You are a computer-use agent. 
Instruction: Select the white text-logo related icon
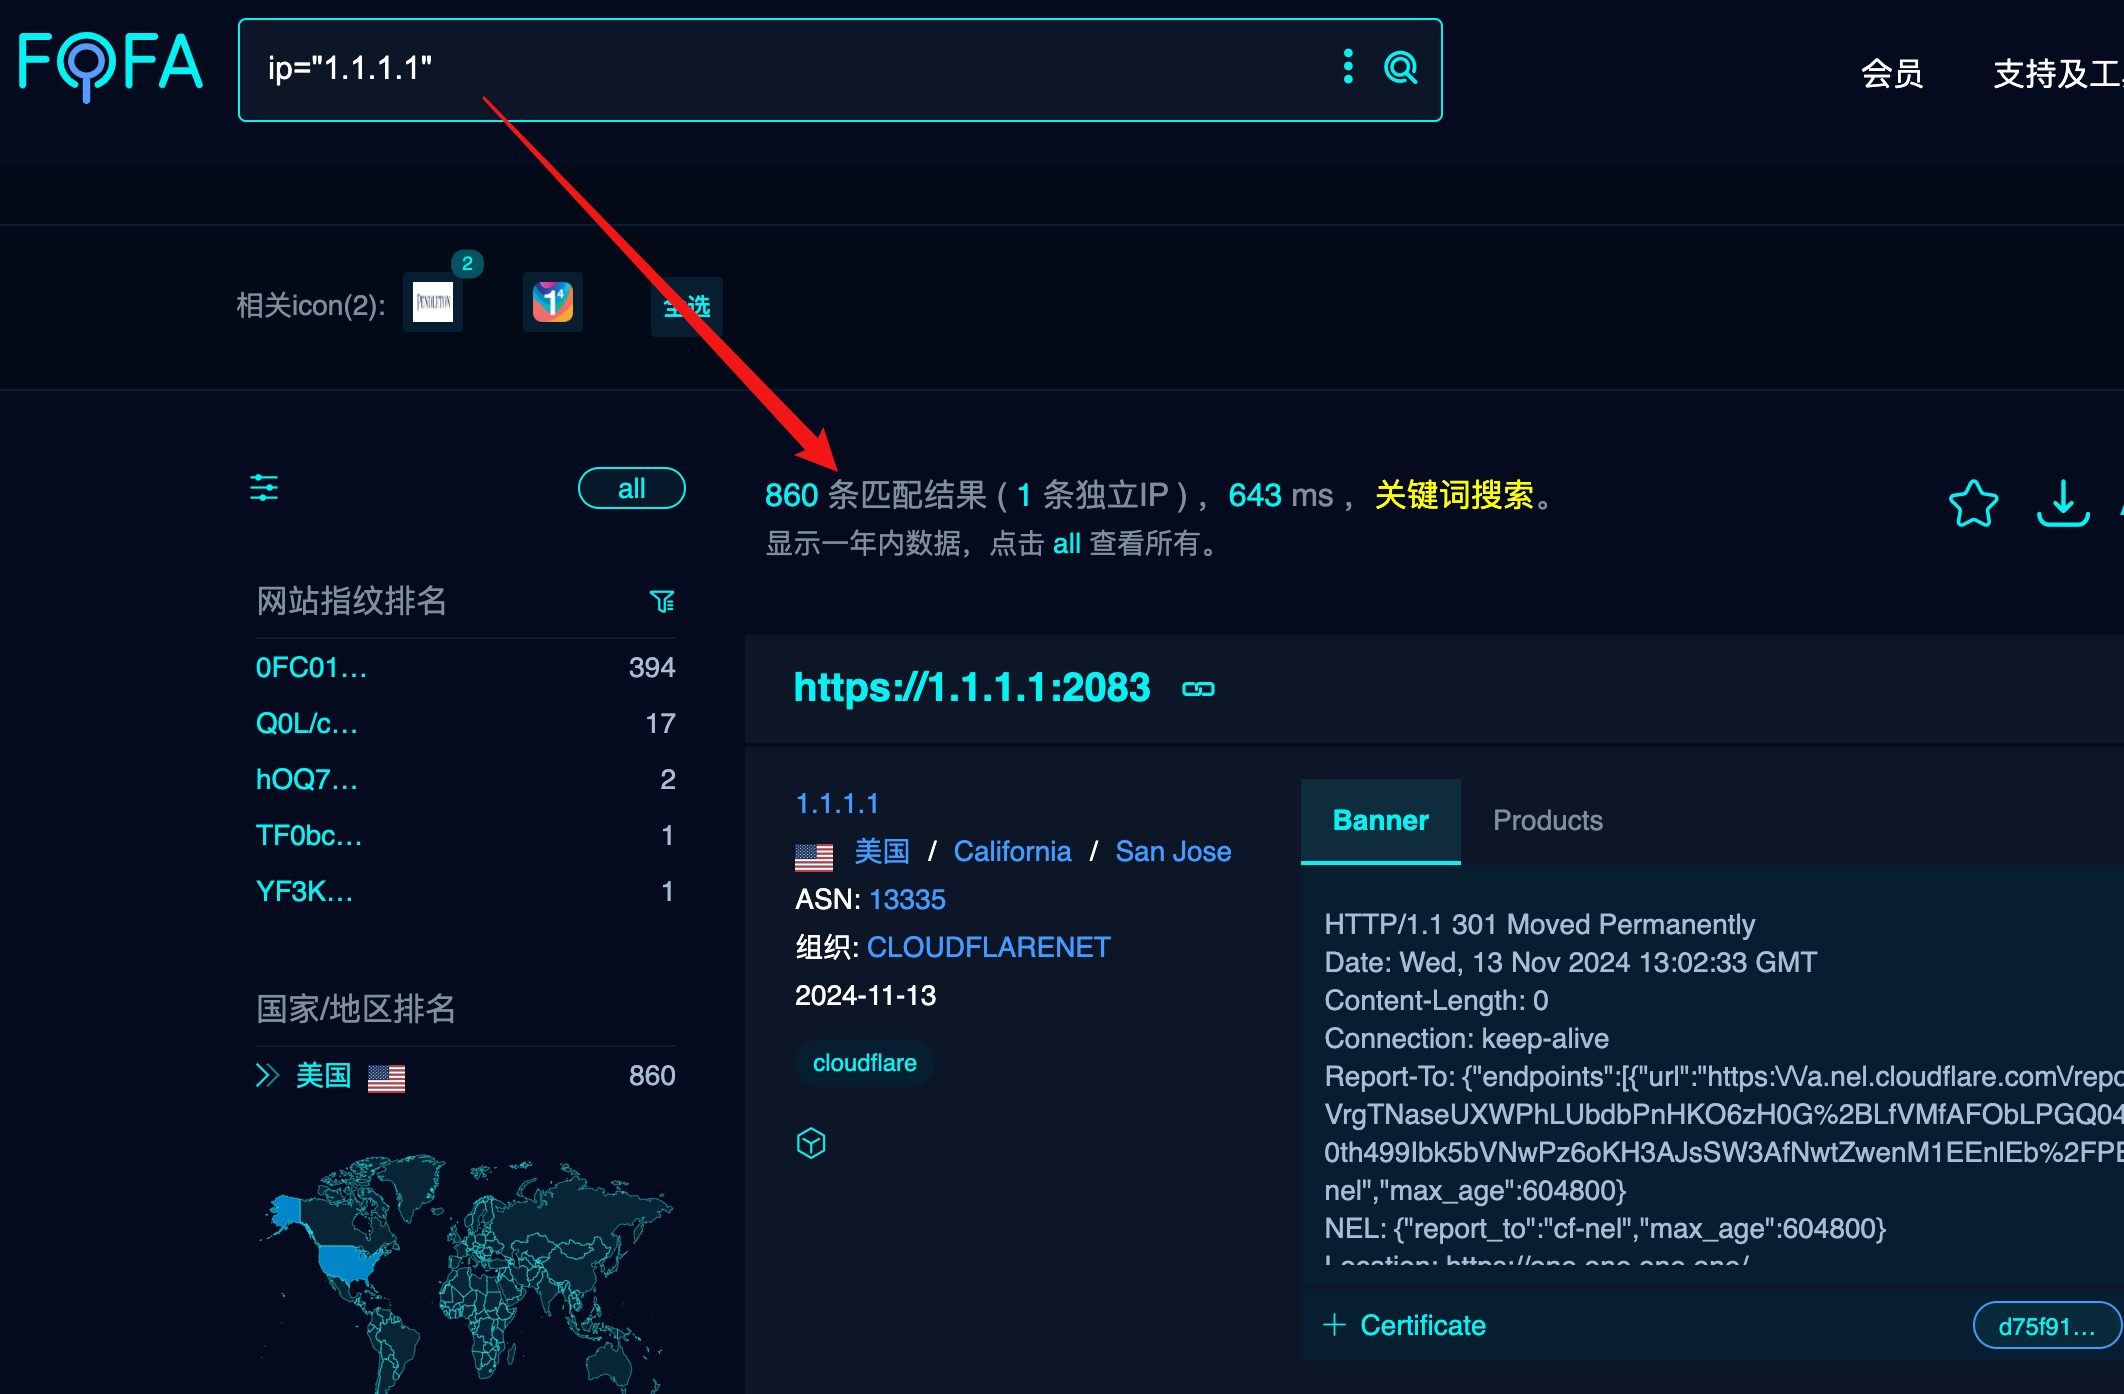[433, 302]
